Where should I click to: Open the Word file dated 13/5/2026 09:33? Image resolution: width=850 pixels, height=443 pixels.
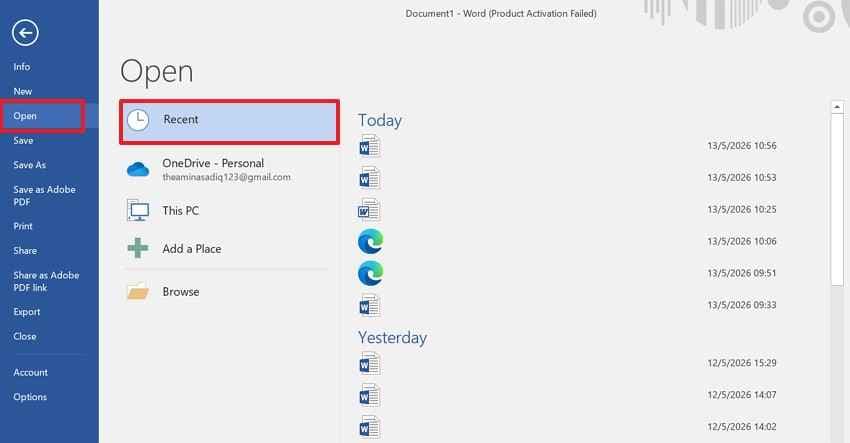point(370,305)
